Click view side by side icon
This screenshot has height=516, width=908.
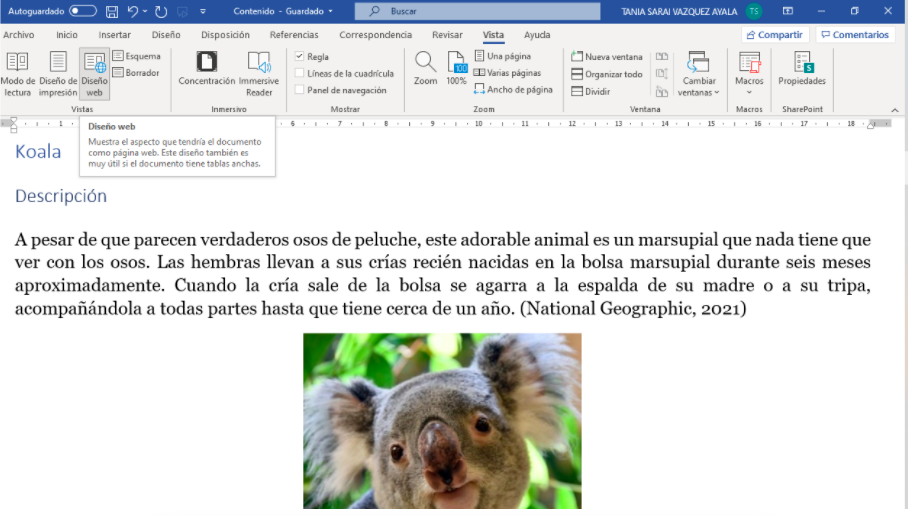coord(662,57)
